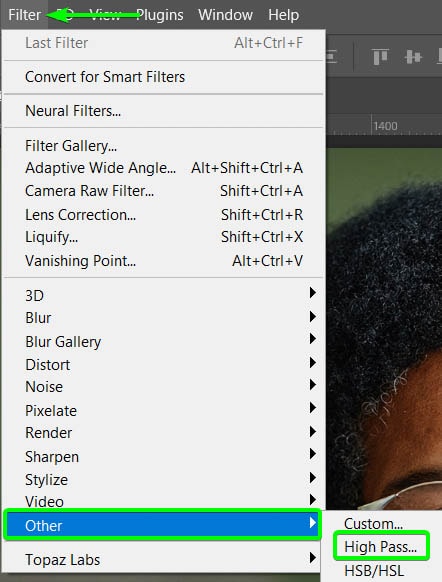Select High Pass from Other submenu

click(x=381, y=546)
